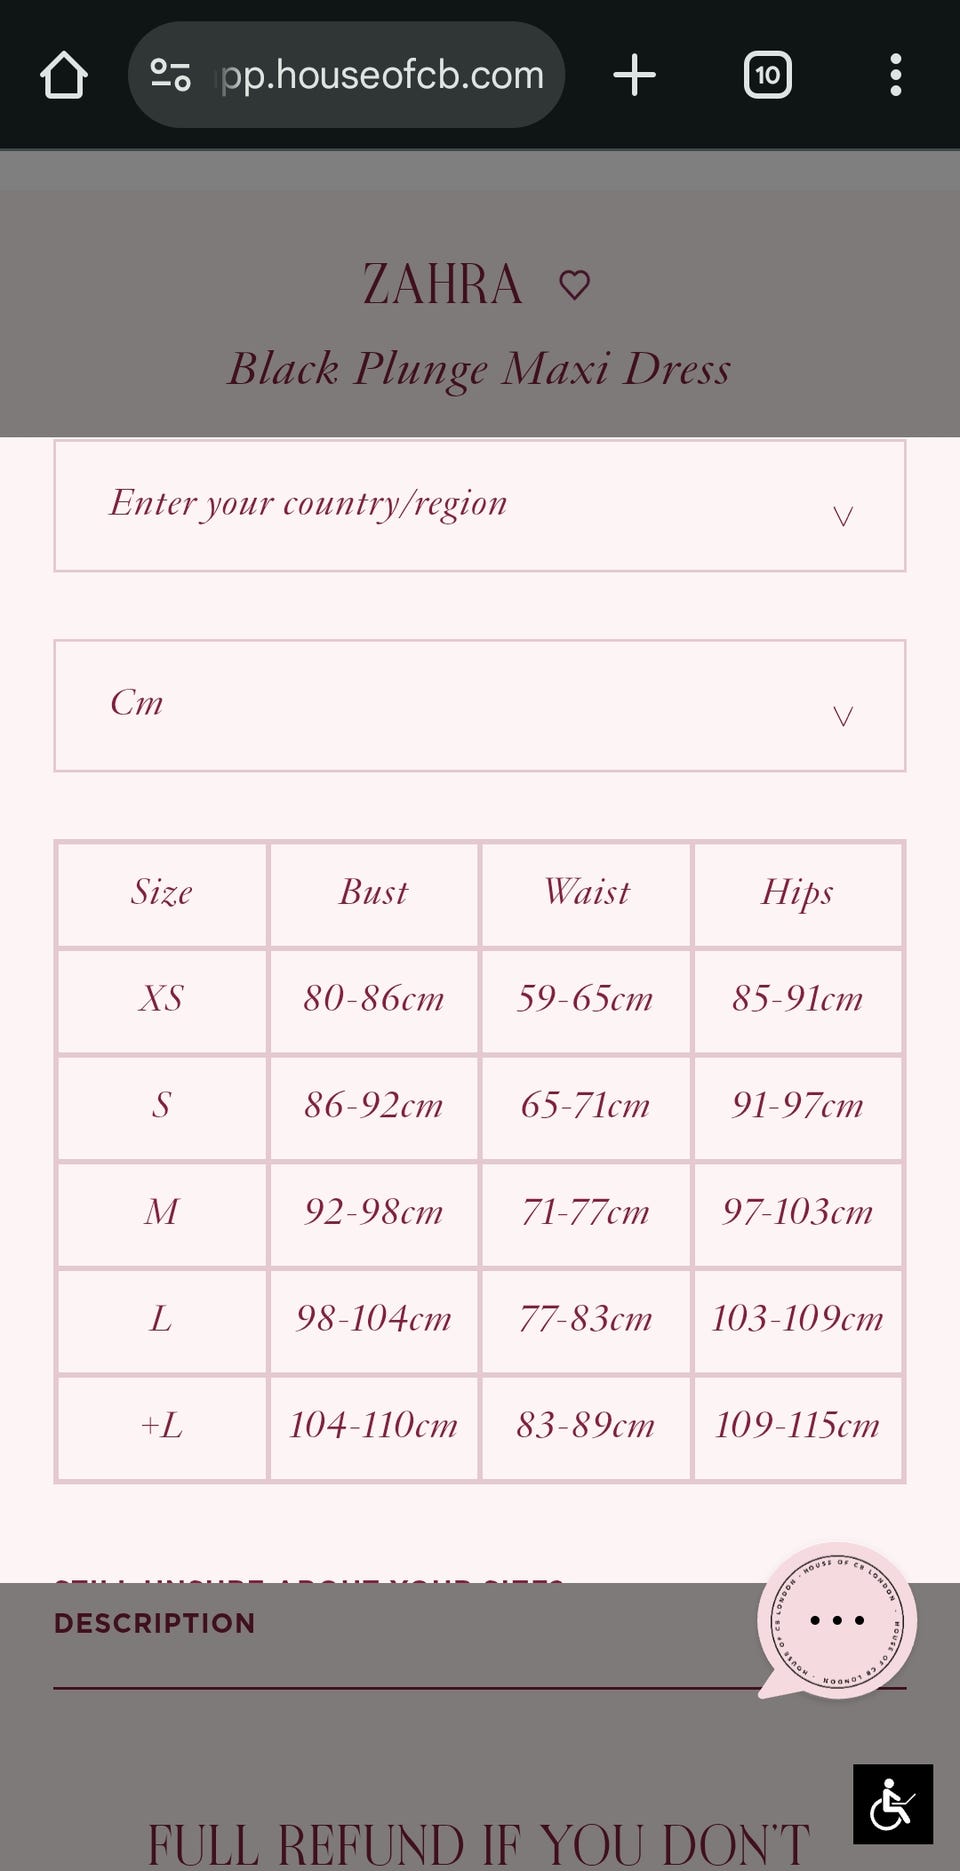960x1871 pixels.
Task: Open a new tab with plus icon
Action: (634, 75)
